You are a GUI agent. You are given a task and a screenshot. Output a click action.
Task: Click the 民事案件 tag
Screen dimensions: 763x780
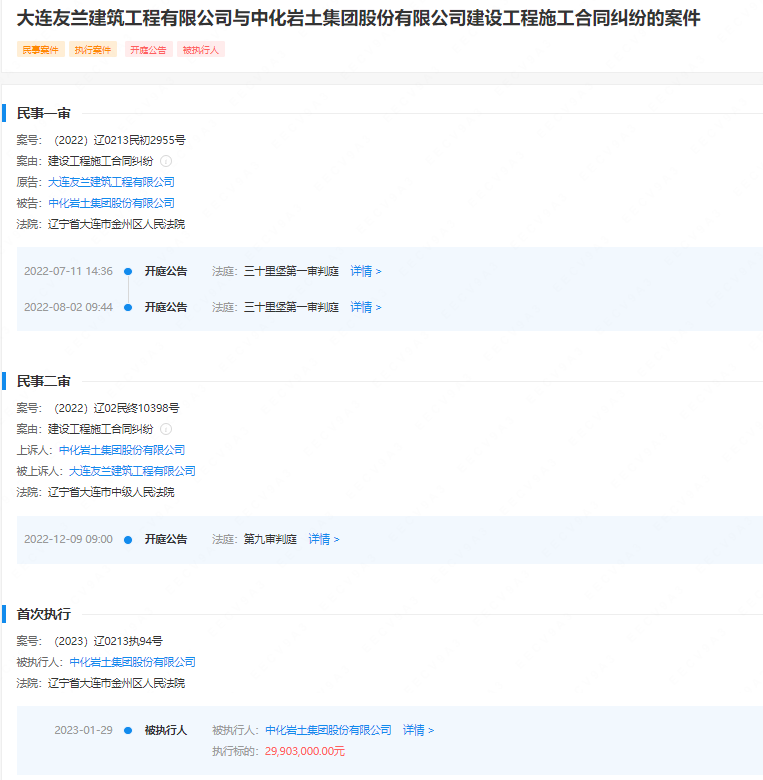(x=41, y=50)
